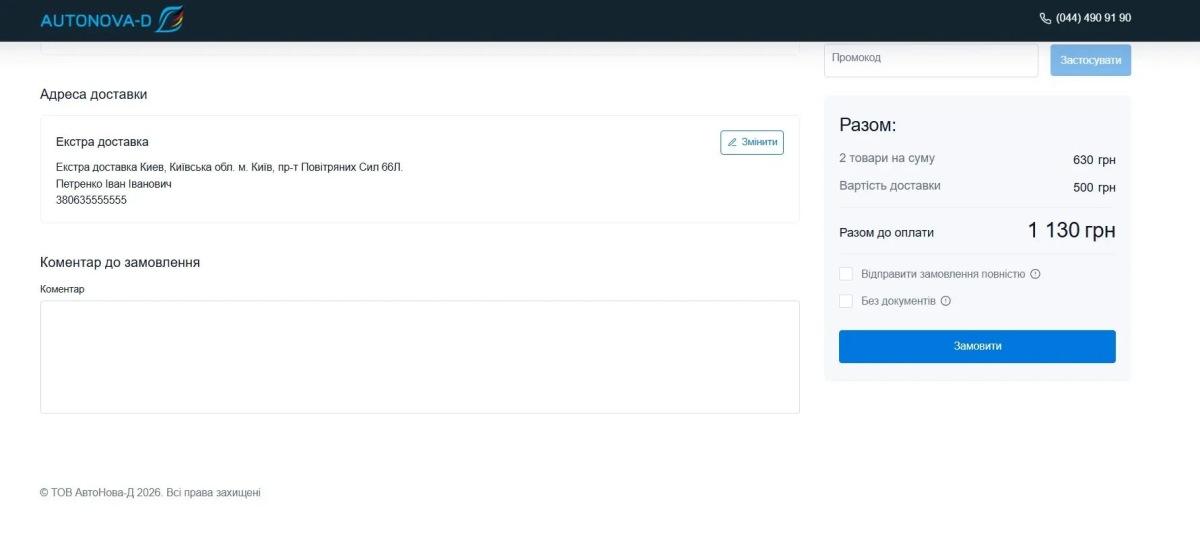
Task: Click the recipient phone number 380635555555
Action: (91, 200)
